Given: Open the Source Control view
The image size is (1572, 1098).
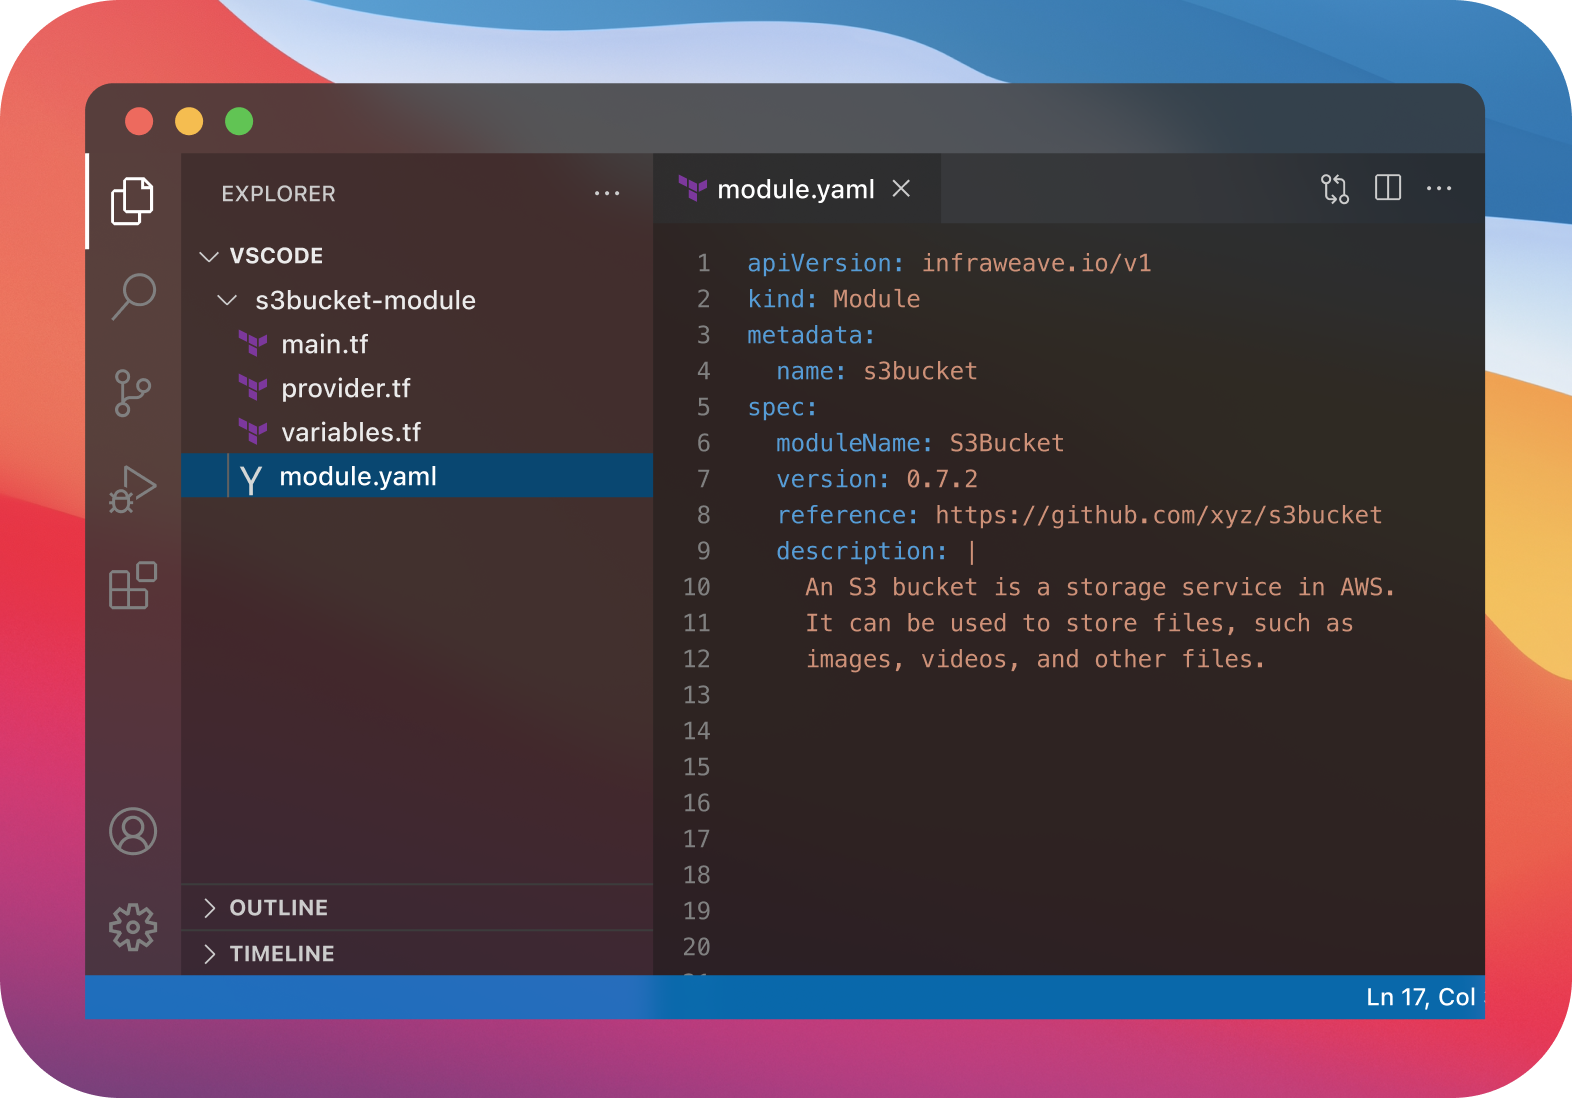Looking at the screenshot, I should click(132, 392).
